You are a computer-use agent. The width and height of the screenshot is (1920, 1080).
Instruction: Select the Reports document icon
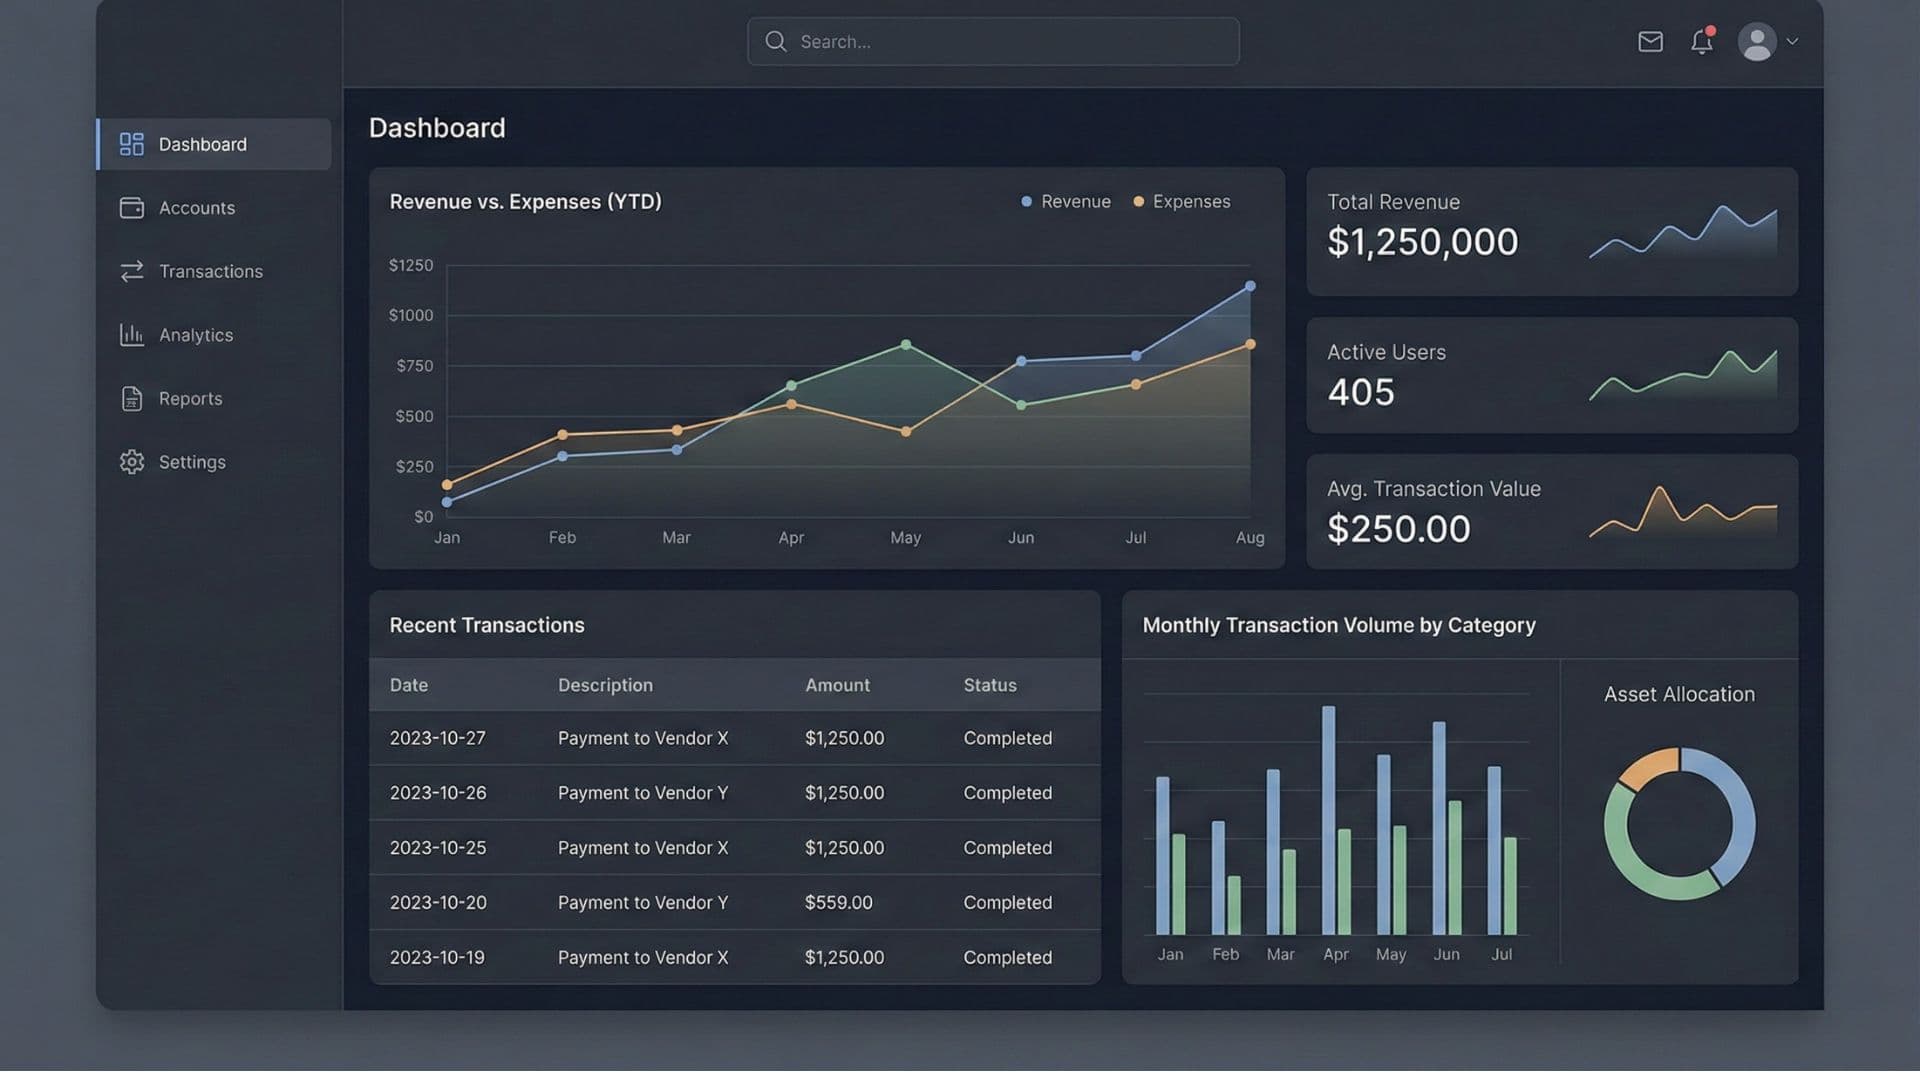pyautogui.click(x=131, y=398)
